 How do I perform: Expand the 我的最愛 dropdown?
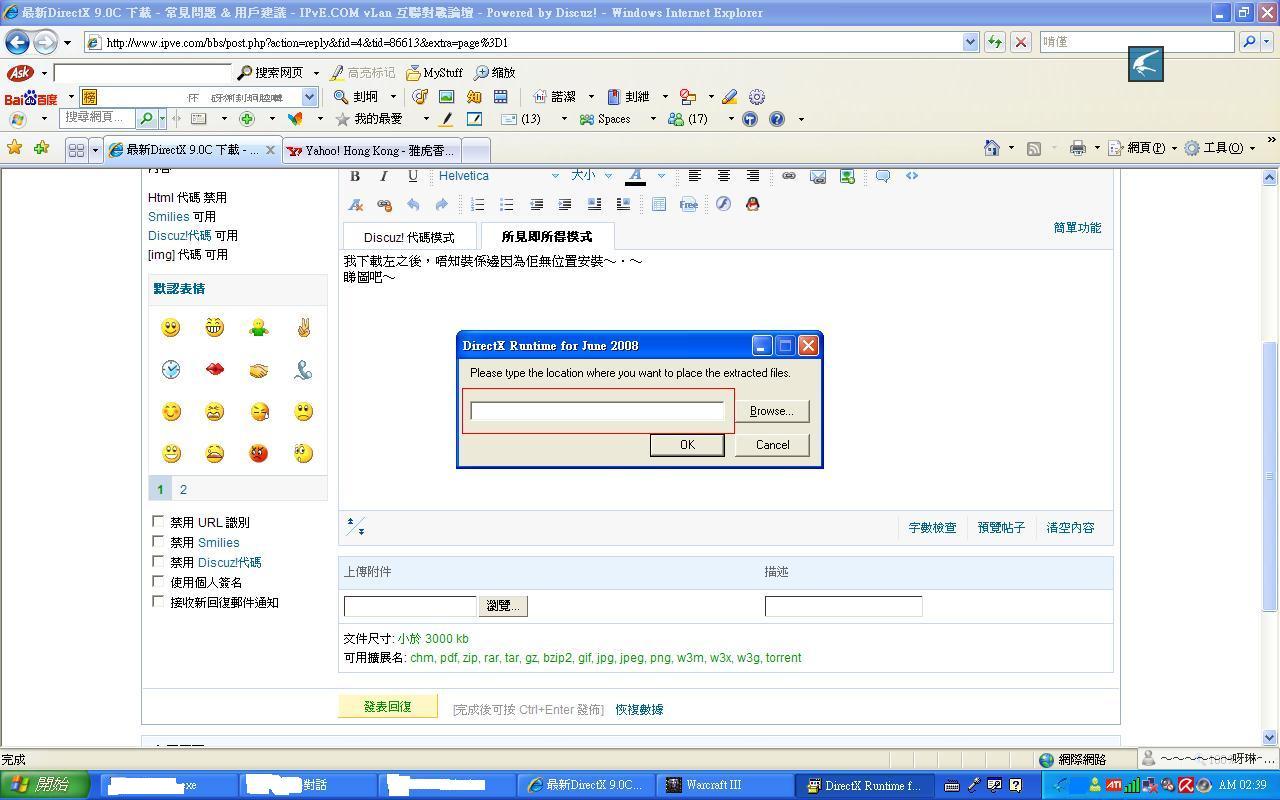click(425, 119)
